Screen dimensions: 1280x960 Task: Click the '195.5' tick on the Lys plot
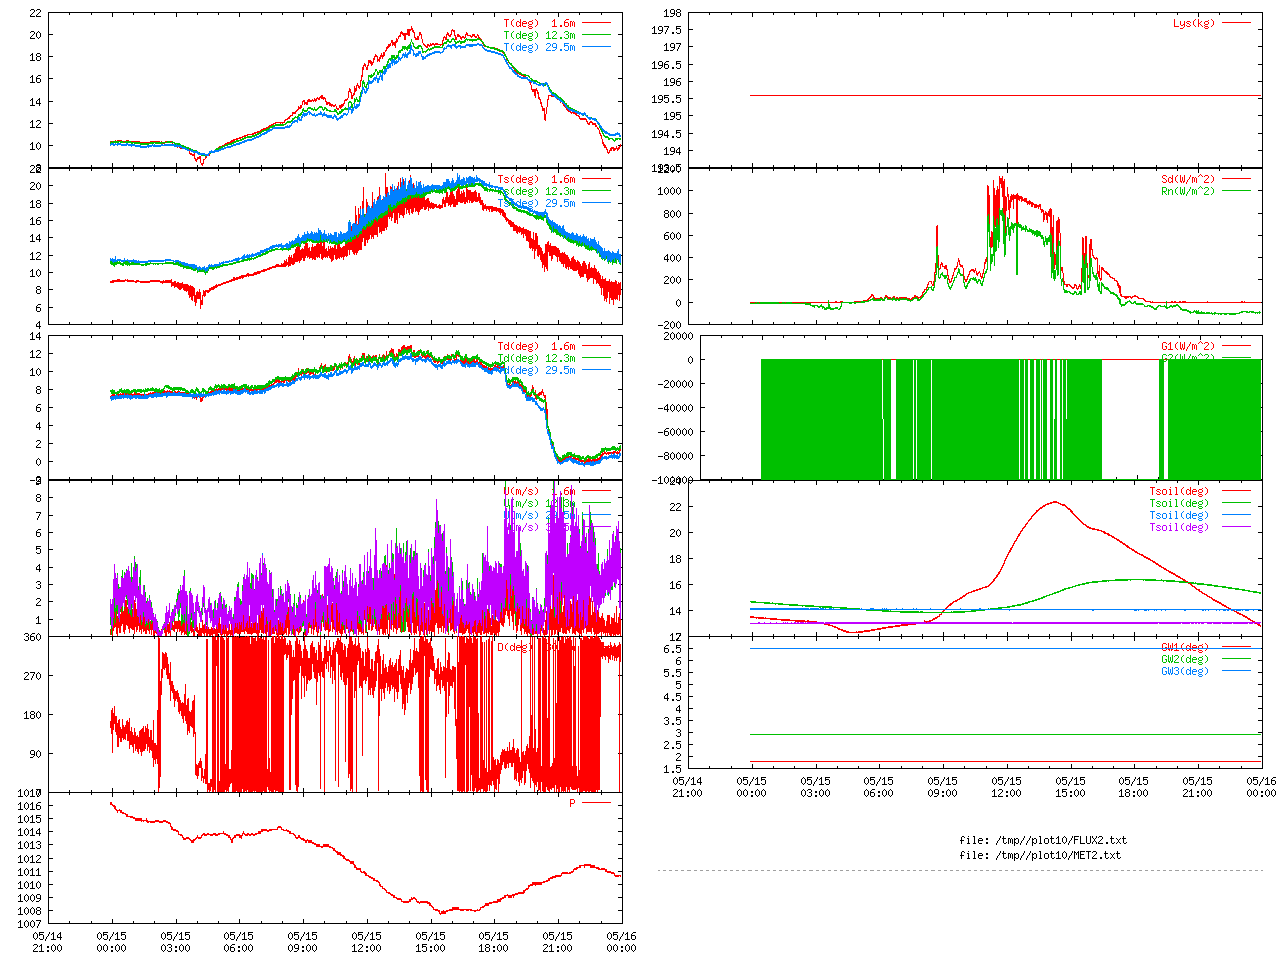pos(666,99)
